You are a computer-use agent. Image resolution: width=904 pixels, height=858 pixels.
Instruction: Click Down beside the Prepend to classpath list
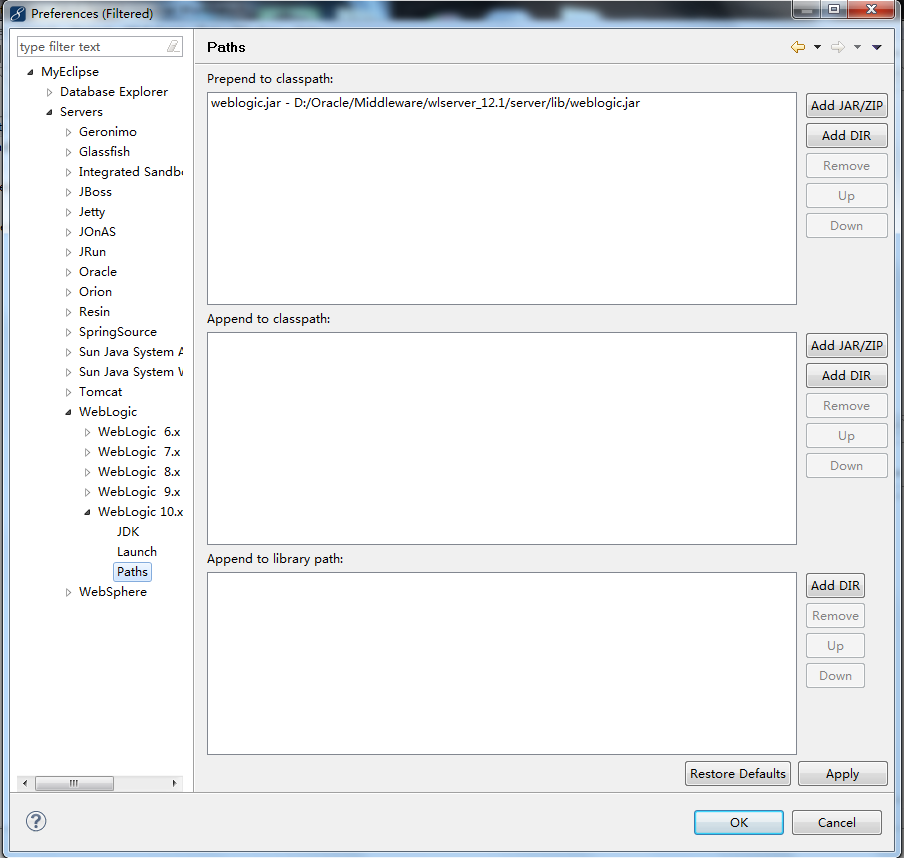pyautogui.click(x=846, y=225)
